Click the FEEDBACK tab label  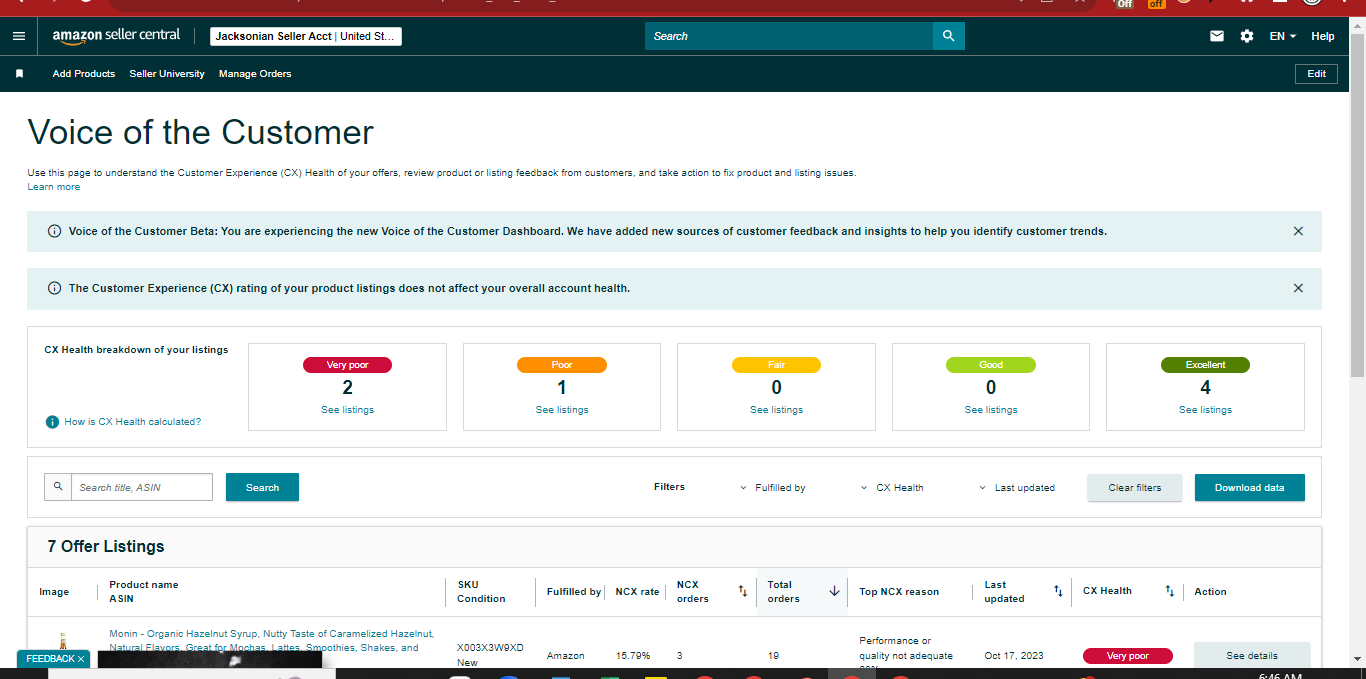pos(50,659)
